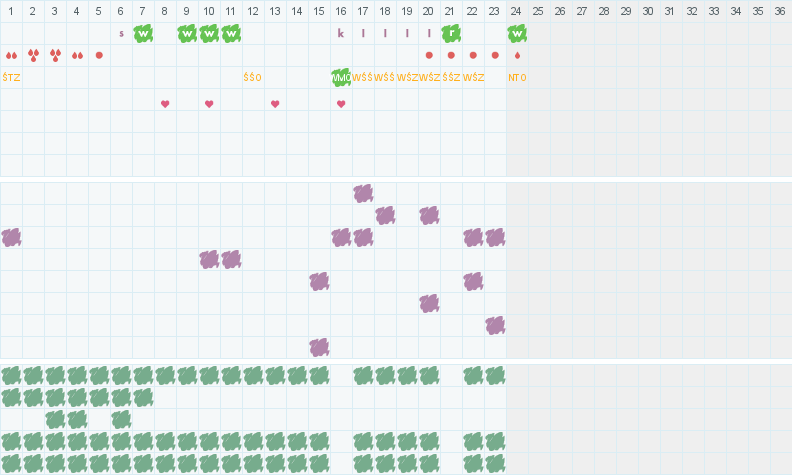
Task: Click the heart icon on day 16
Action: tap(341, 104)
